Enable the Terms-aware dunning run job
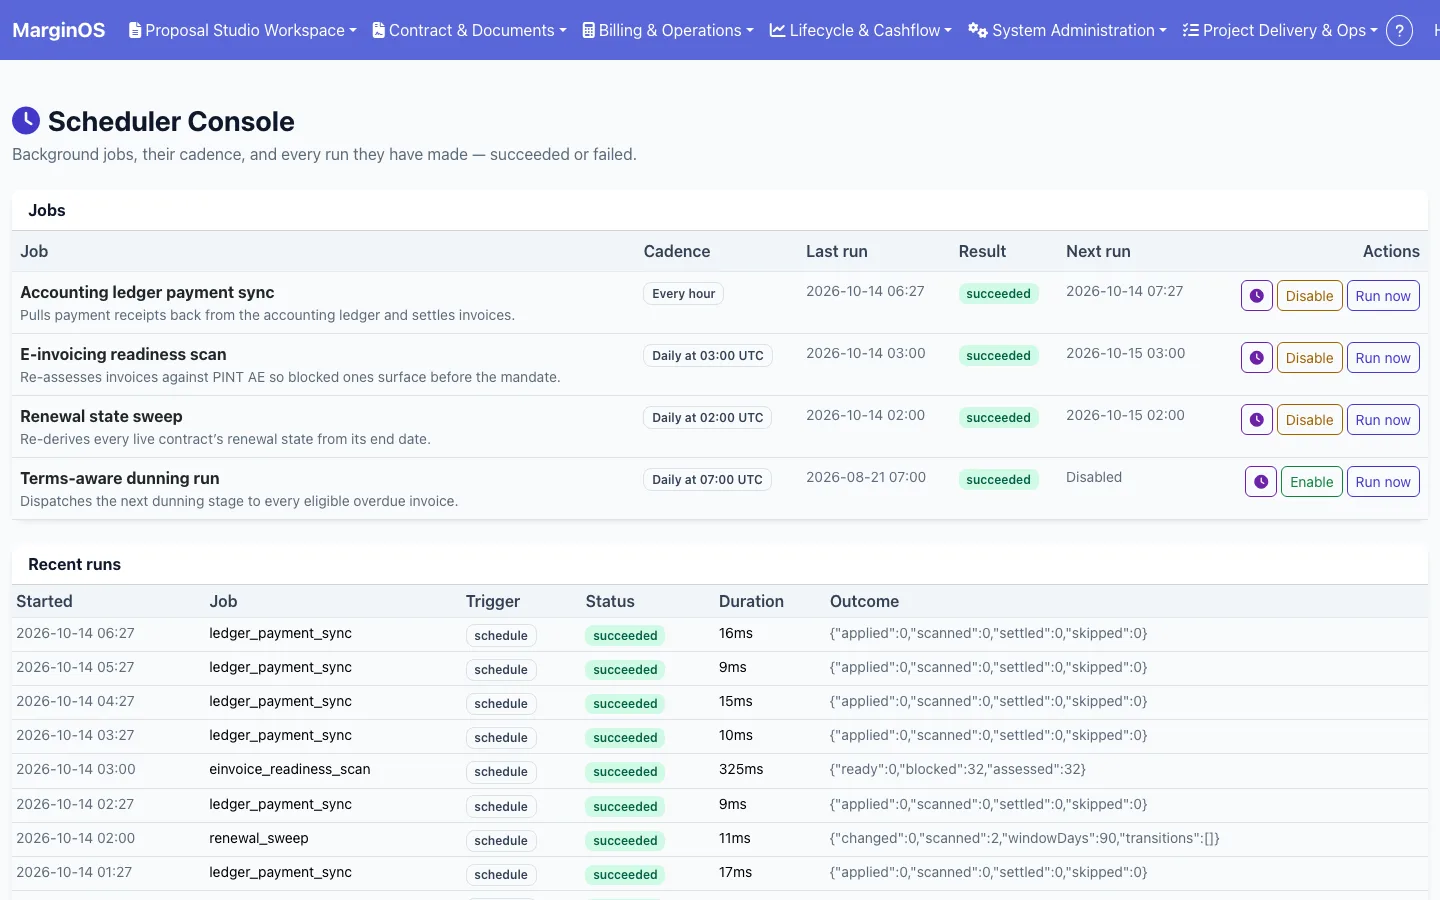Screen dimensions: 1440x900 coord(1311,482)
